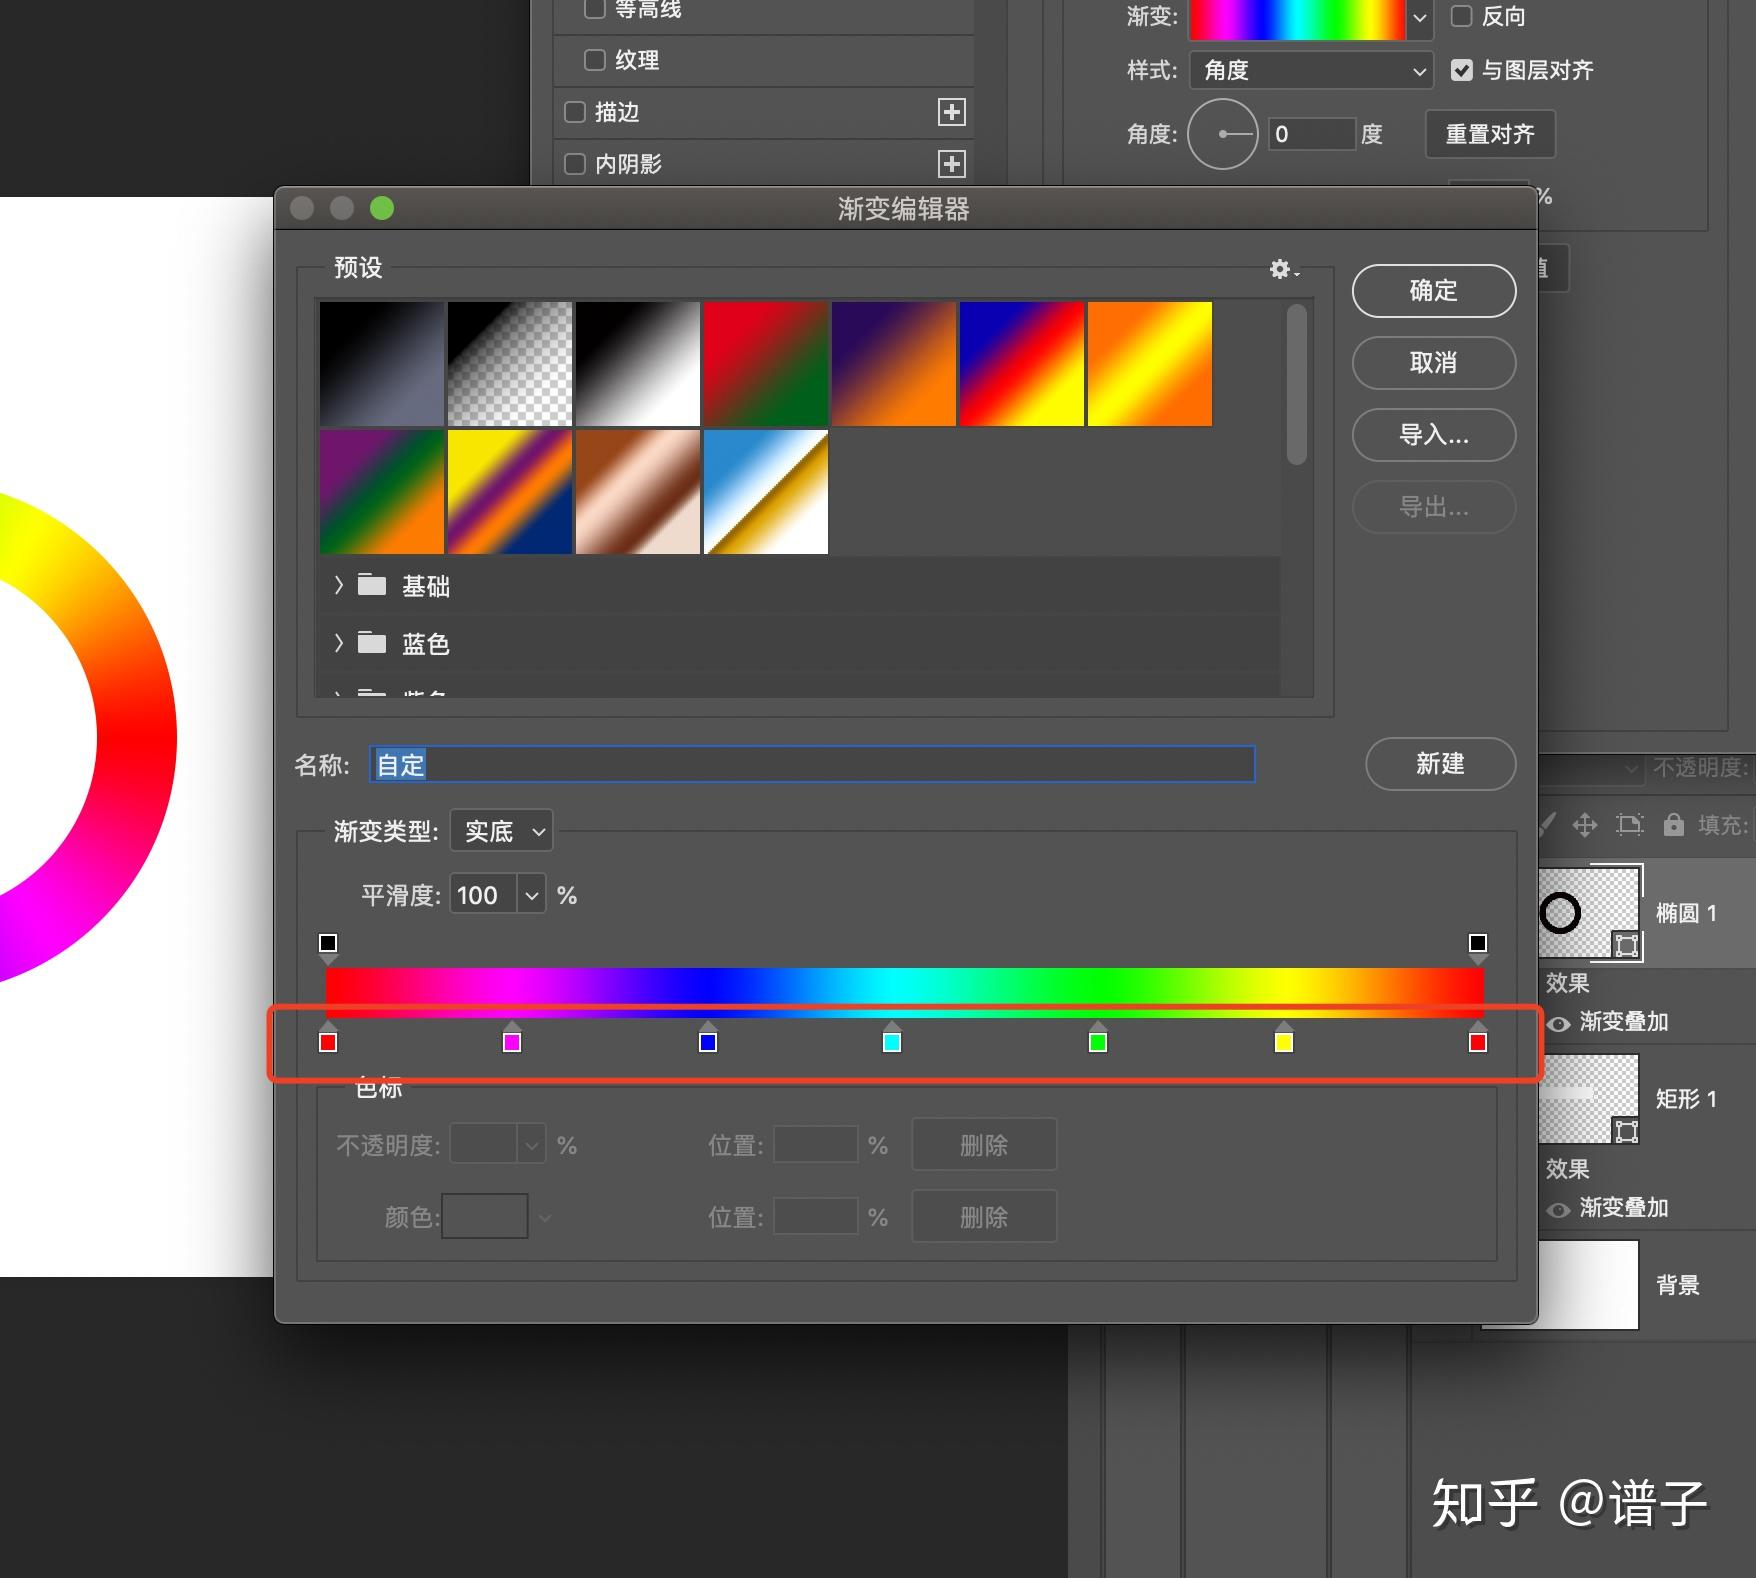1756x1578 pixels.
Task: Choose the chrome blue-gold gradient preset
Action: (766, 492)
